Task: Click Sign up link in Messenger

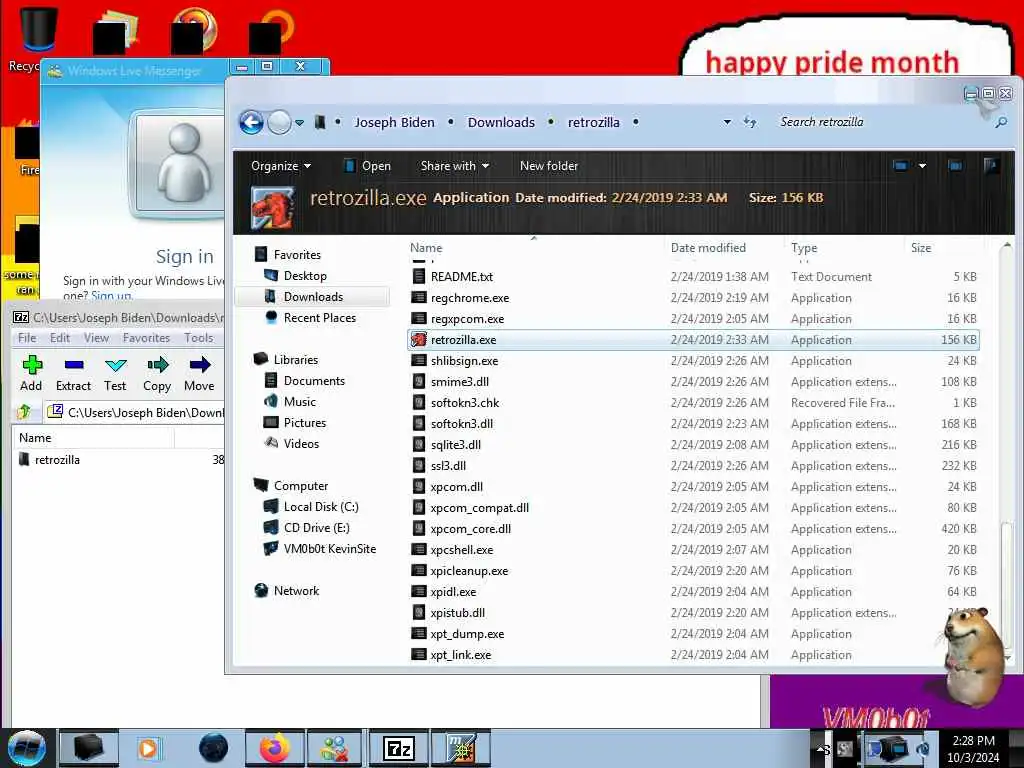Action: (x=111, y=296)
